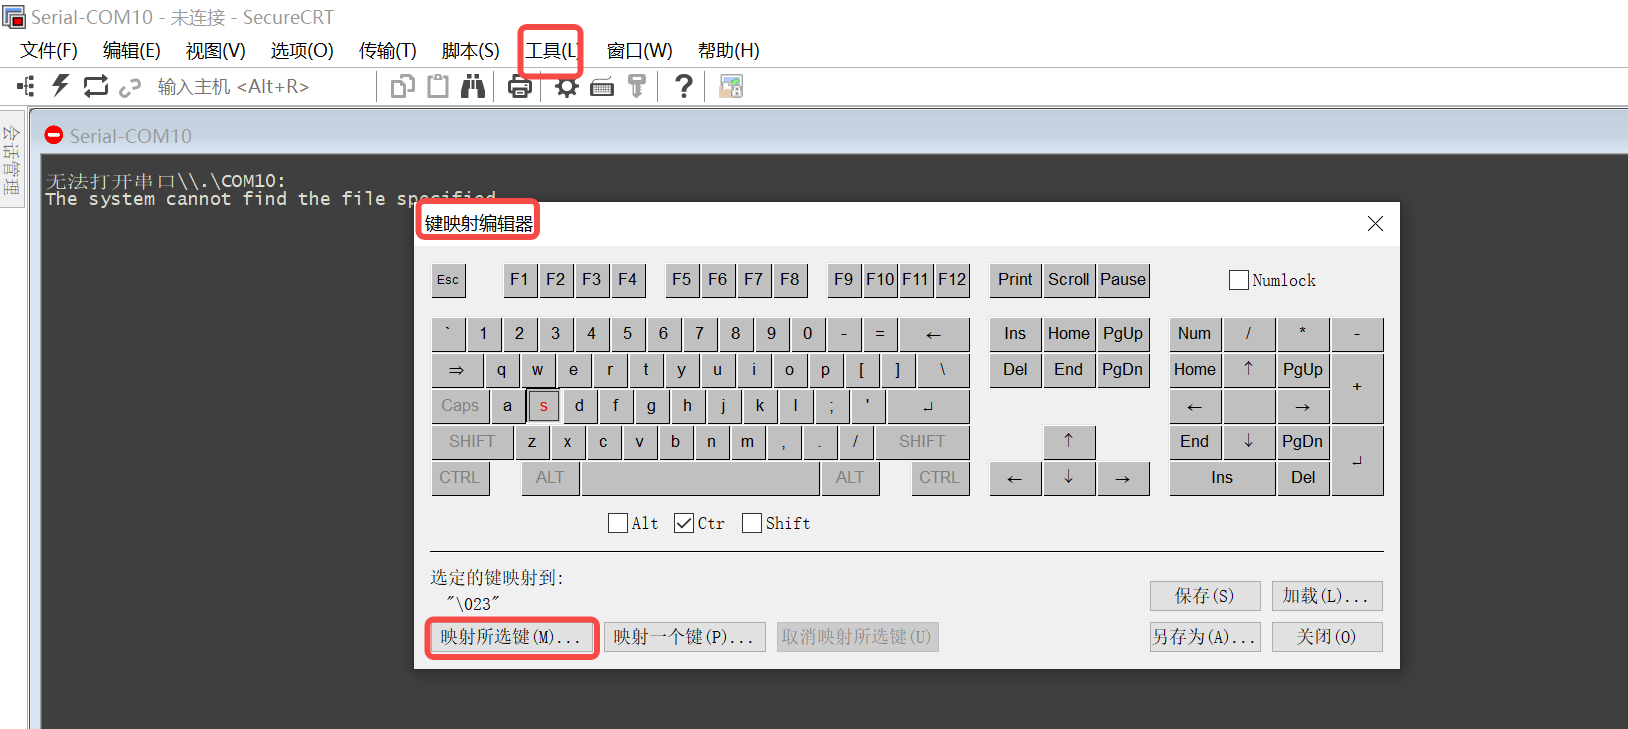Open the 帮助(H) menu
1628x729 pixels.
click(729, 51)
